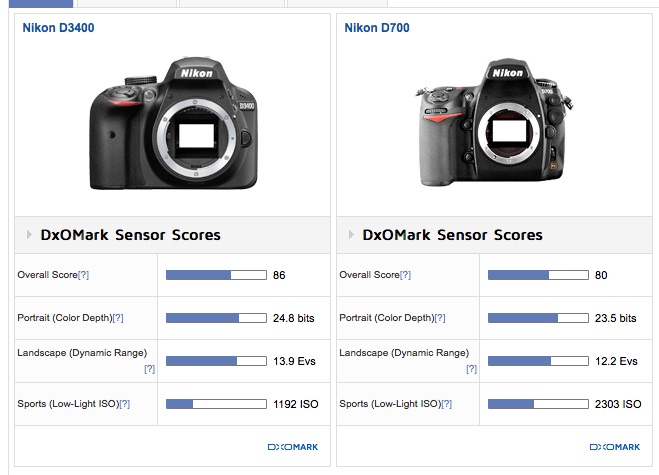Select the 13.9 Evs dynamic range value

[294, 361]
